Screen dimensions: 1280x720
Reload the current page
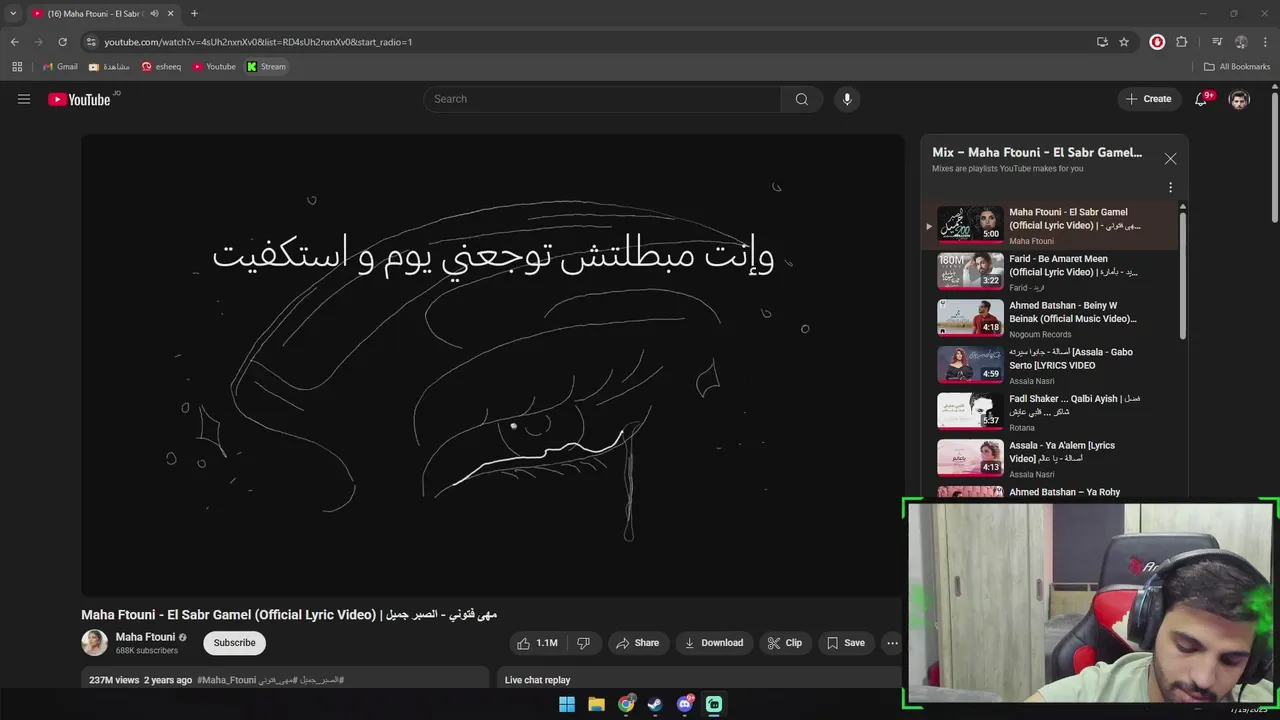coord(62,42)
